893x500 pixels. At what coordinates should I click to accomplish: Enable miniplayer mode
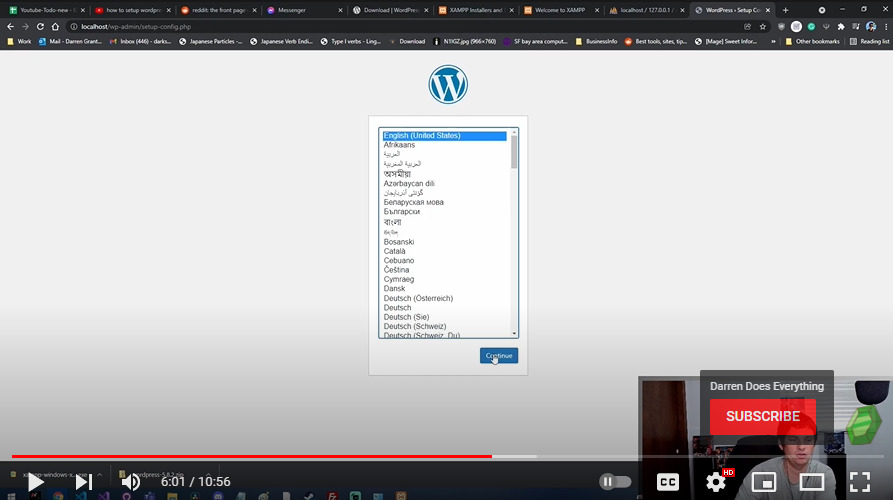[x=764, y=482]
